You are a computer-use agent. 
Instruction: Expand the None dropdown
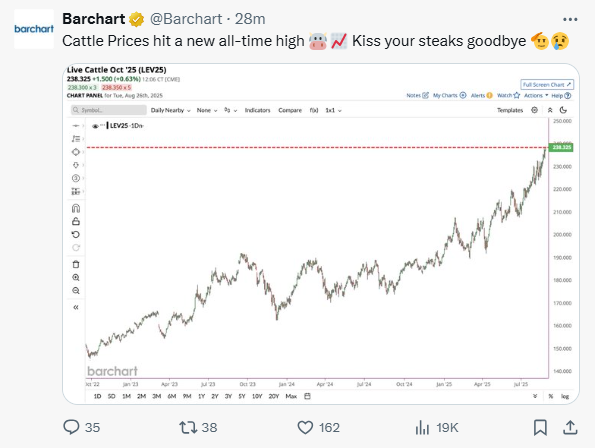pyautogui.click(x=207, y=110)
